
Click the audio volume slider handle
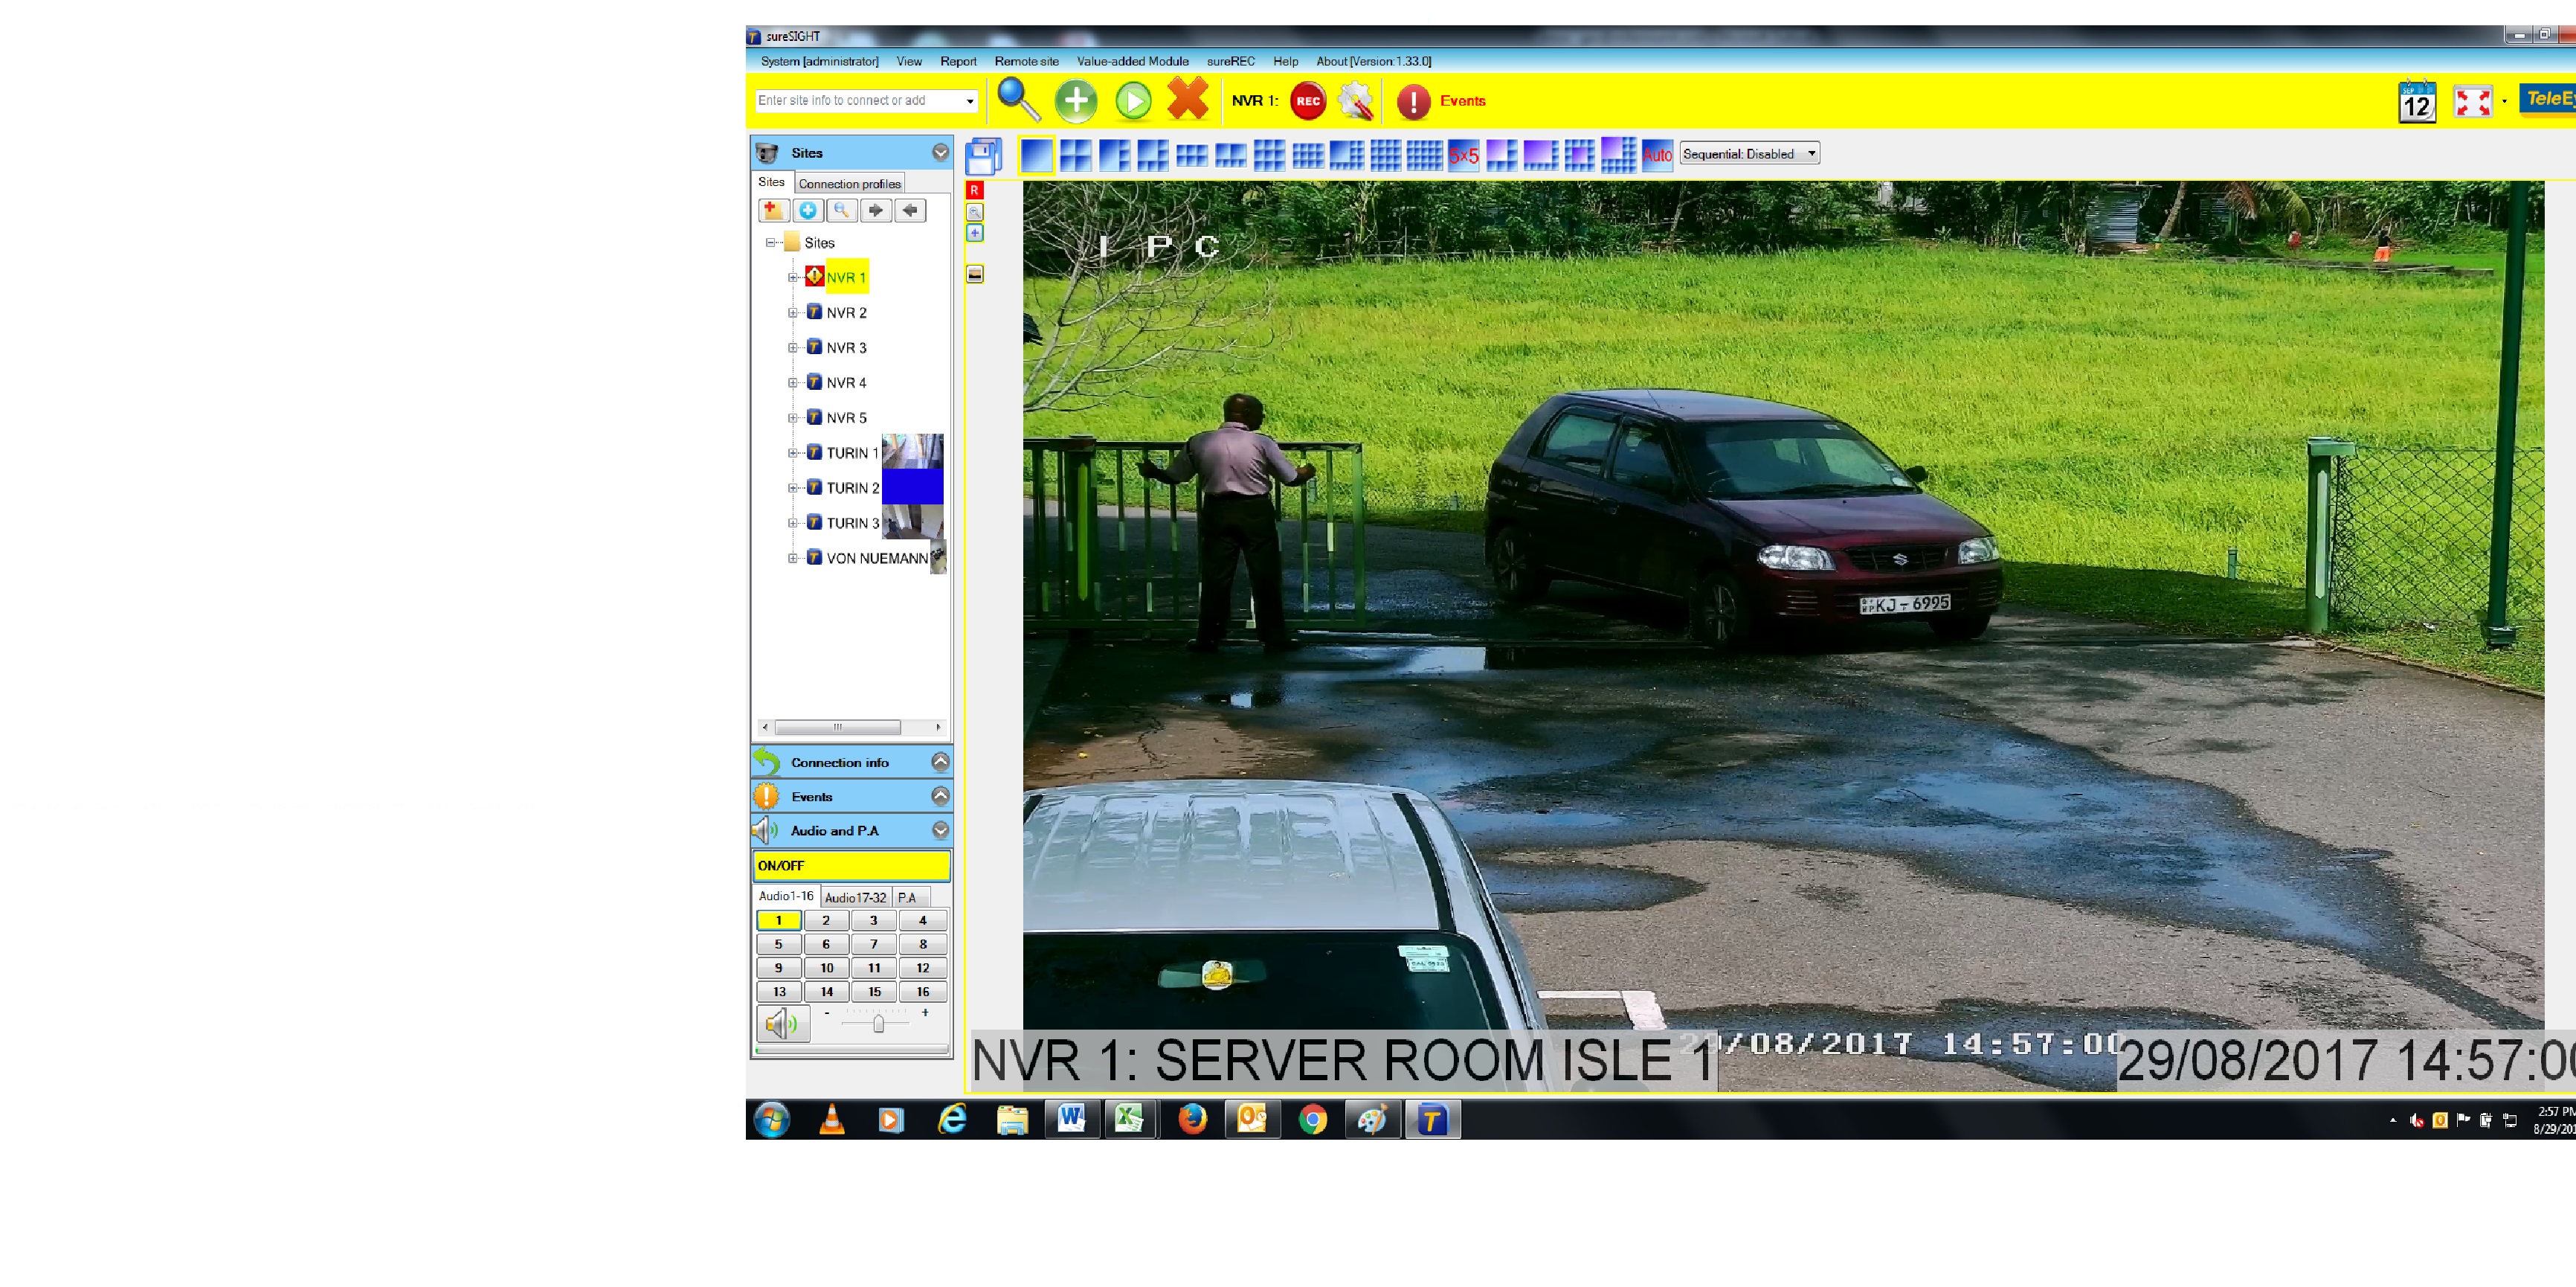(x=878, y=1023)
